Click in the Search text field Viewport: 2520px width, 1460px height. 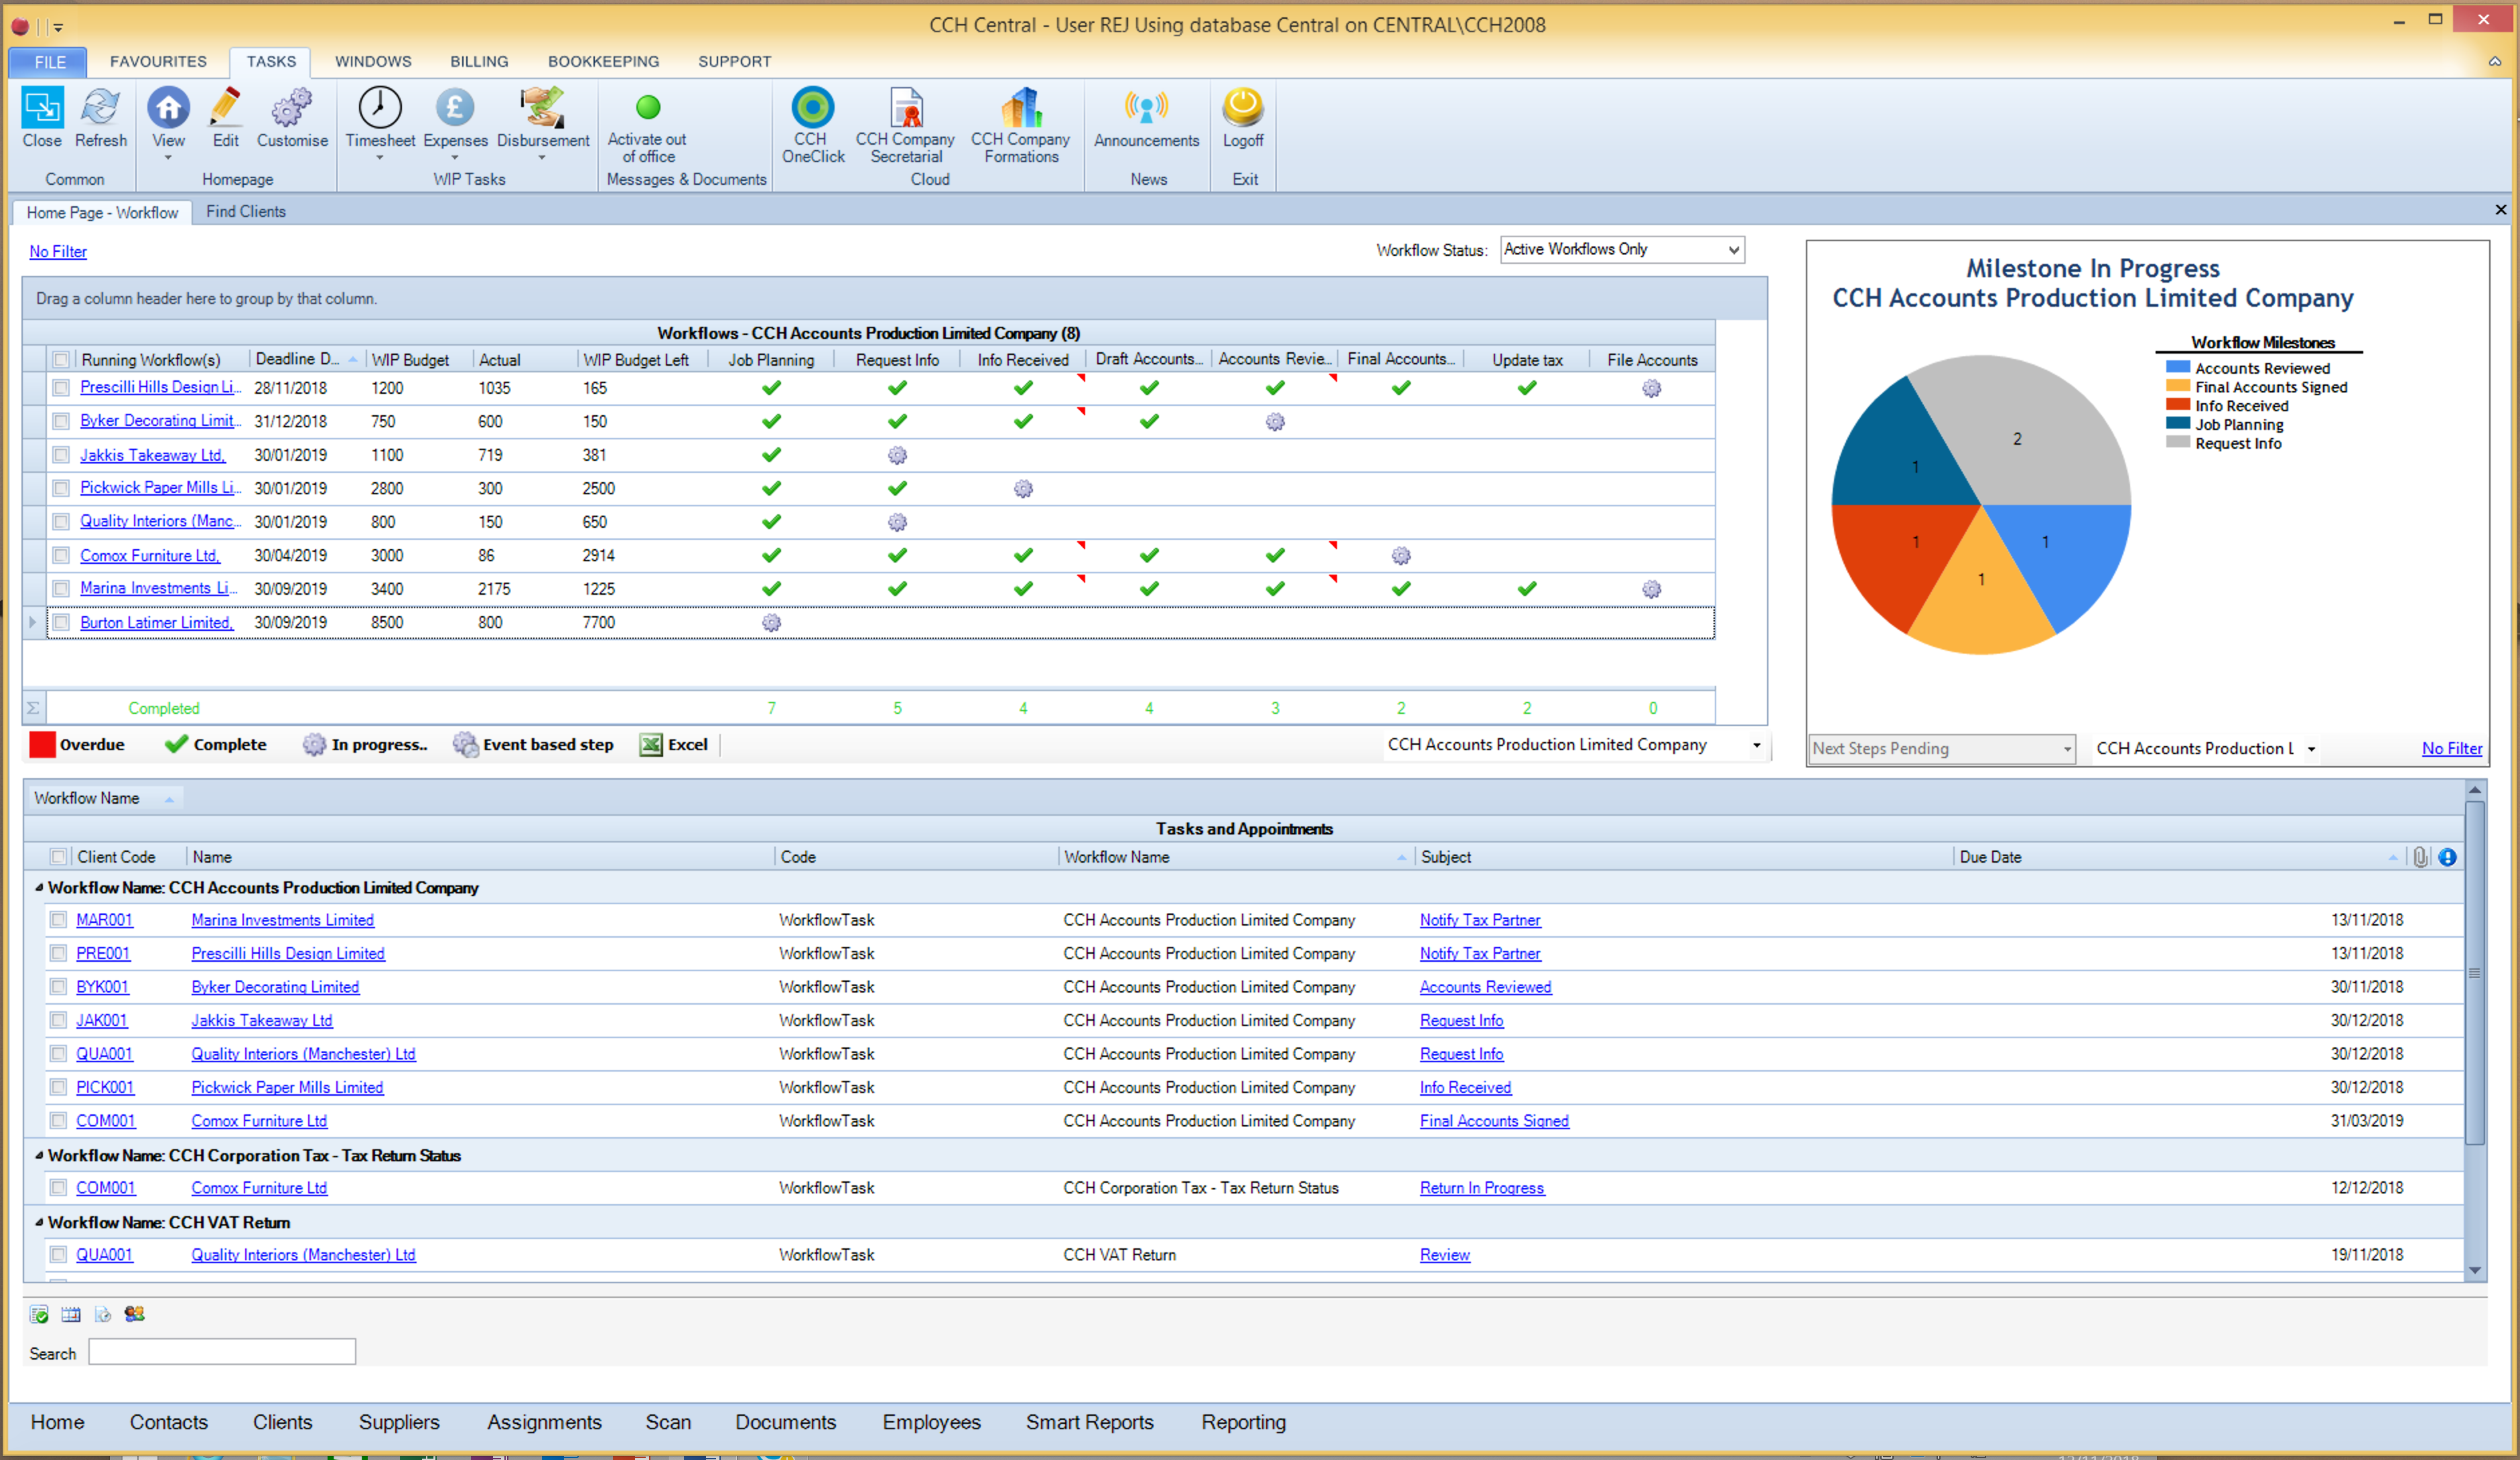[x=222, y=1352]
